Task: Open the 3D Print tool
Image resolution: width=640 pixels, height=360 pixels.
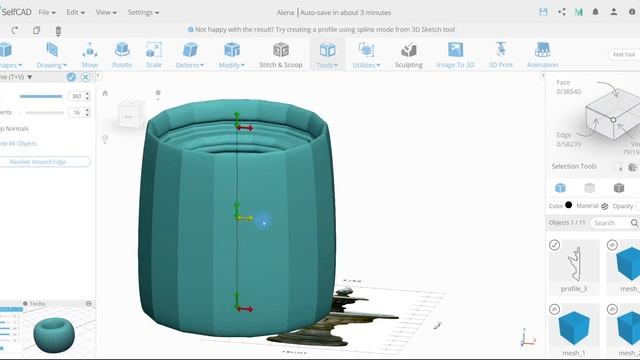Action: [x=501, y=54]
